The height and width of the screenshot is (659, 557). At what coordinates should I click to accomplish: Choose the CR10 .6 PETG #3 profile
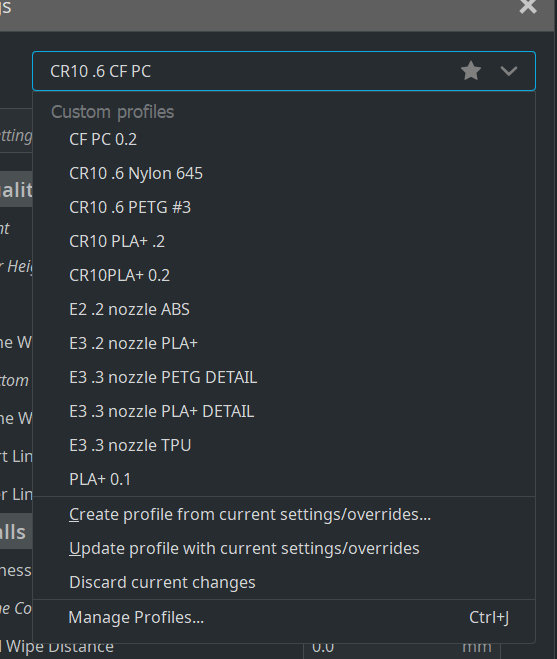point(284,208)
